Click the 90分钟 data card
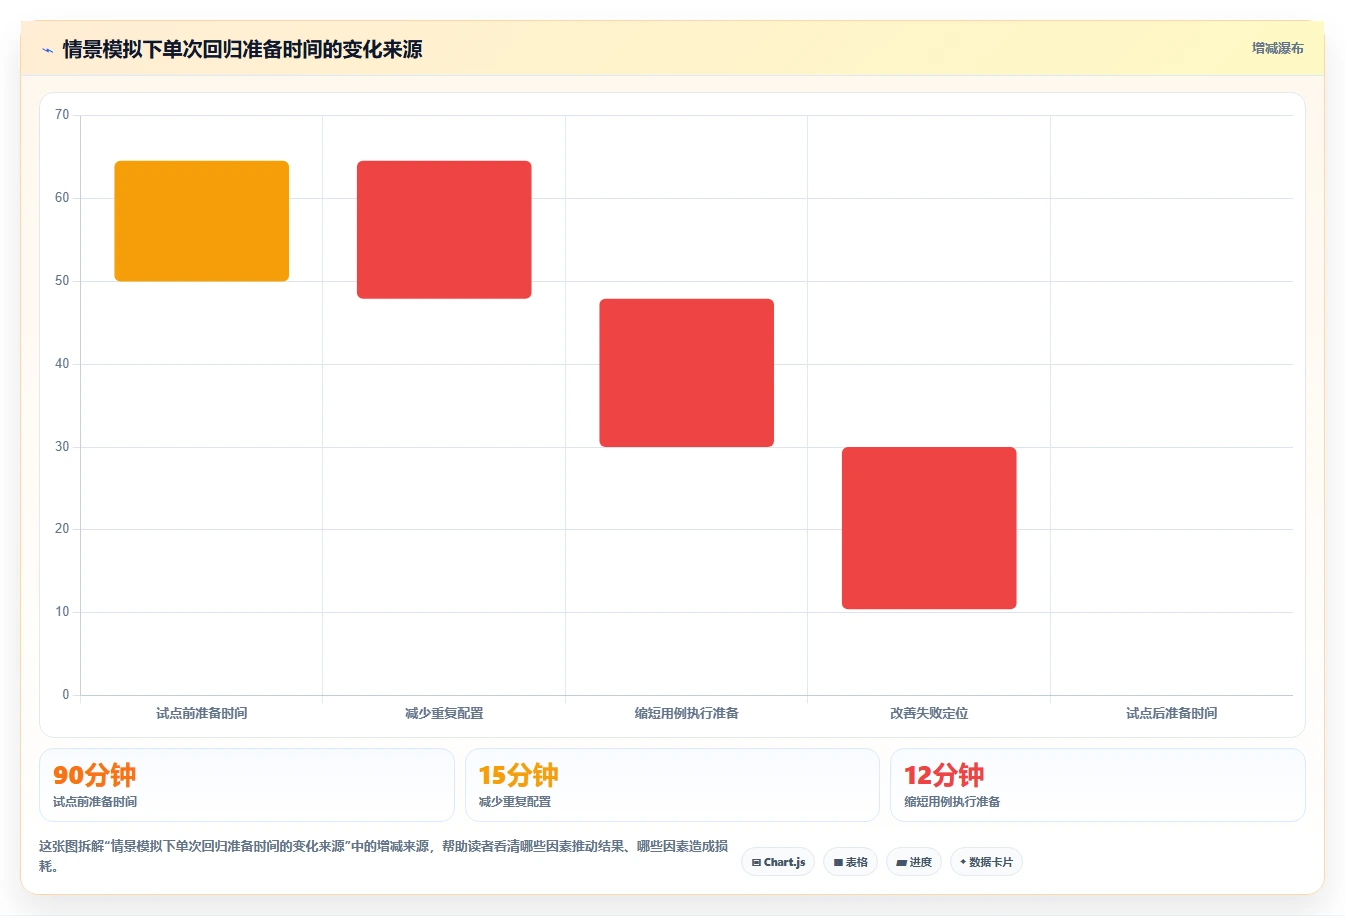This screenshot has height=916, width=1345. (x=247, y=785)
